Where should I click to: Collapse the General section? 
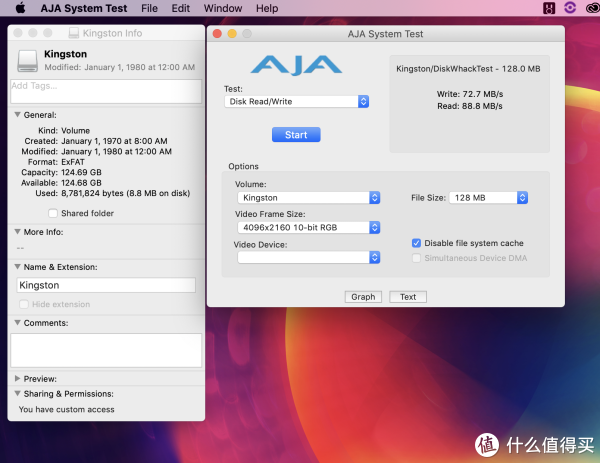[17, 114]
